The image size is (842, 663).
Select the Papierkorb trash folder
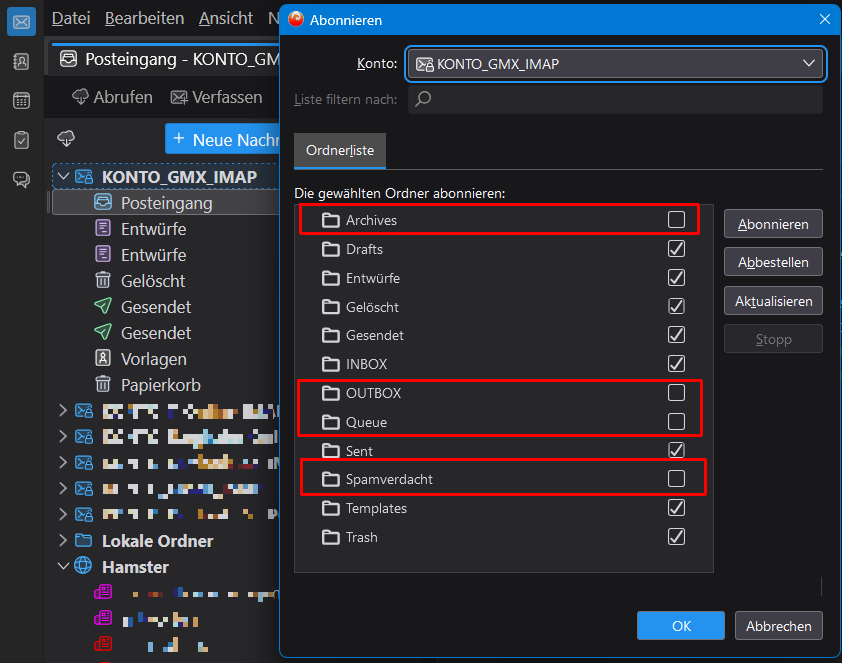tap(160, 385)
